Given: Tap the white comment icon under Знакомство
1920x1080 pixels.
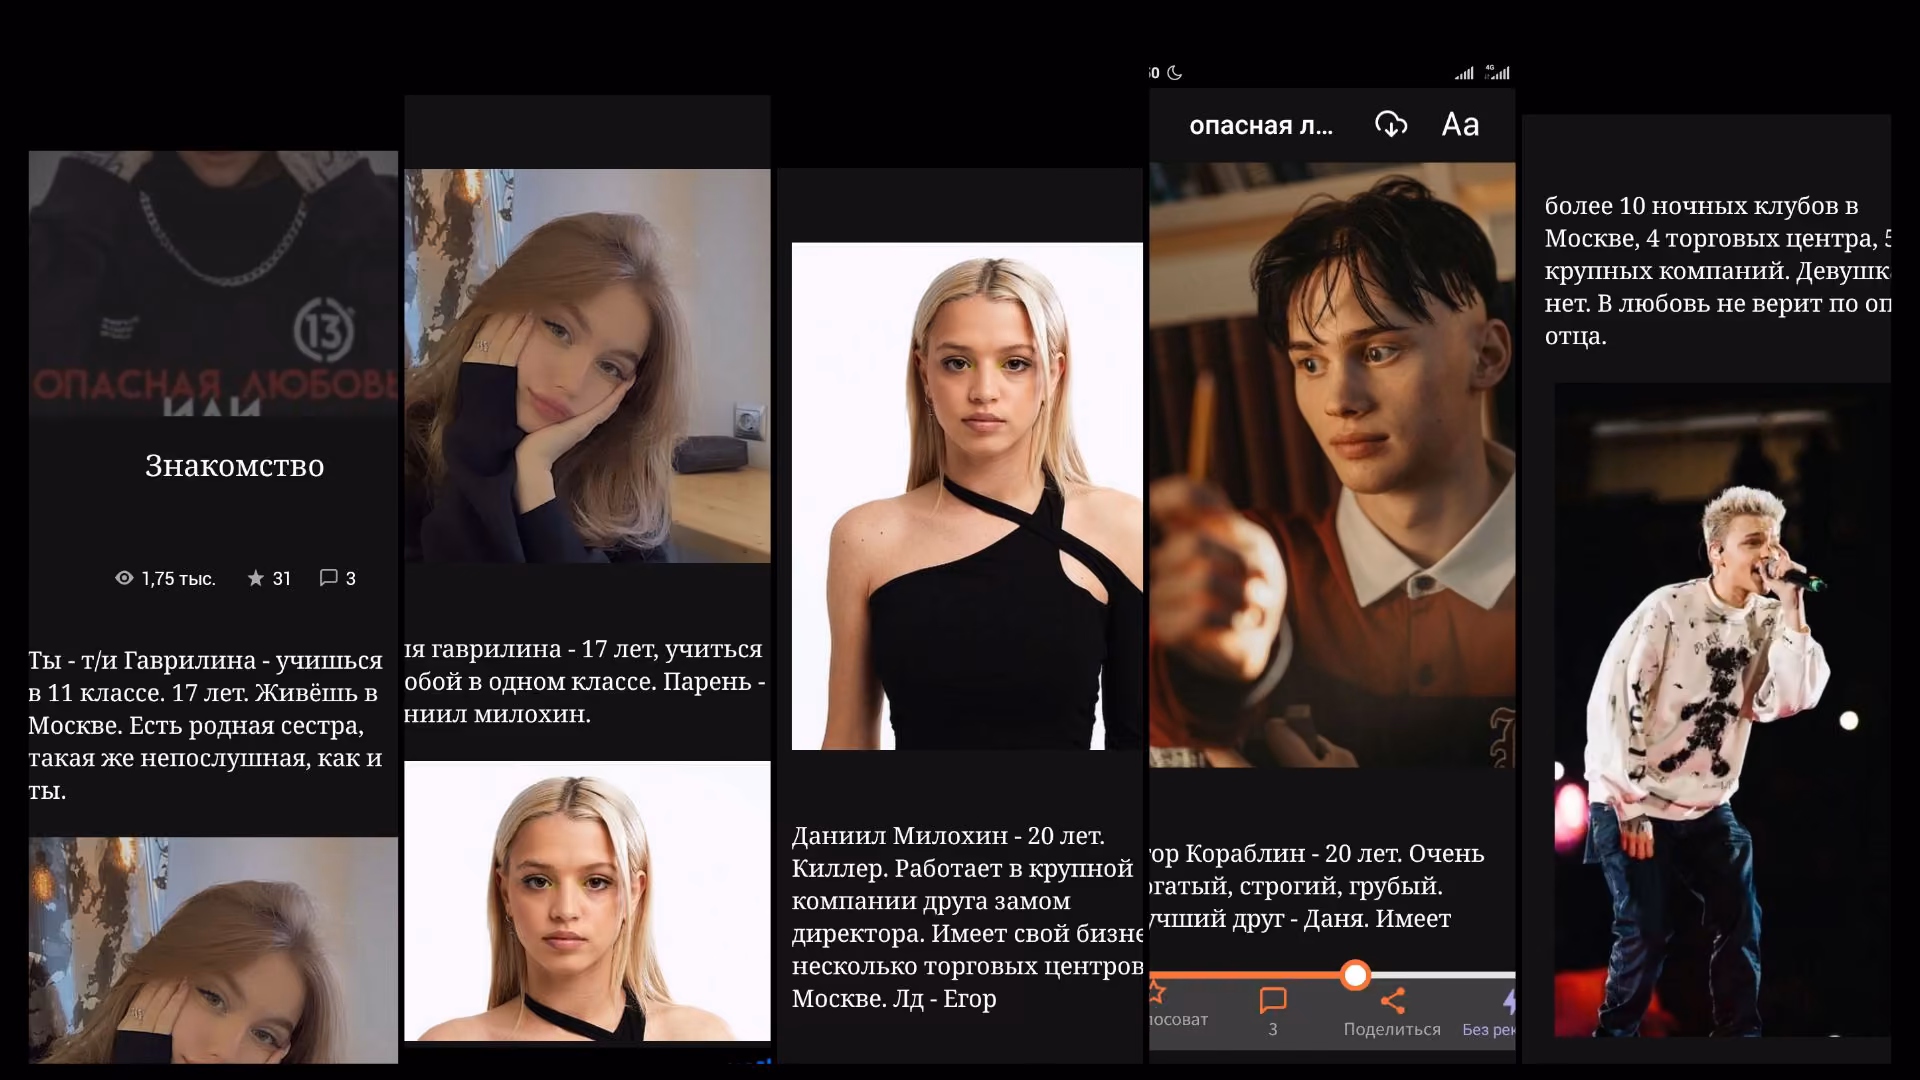Looking at the screenshot, I should (328, 578).
